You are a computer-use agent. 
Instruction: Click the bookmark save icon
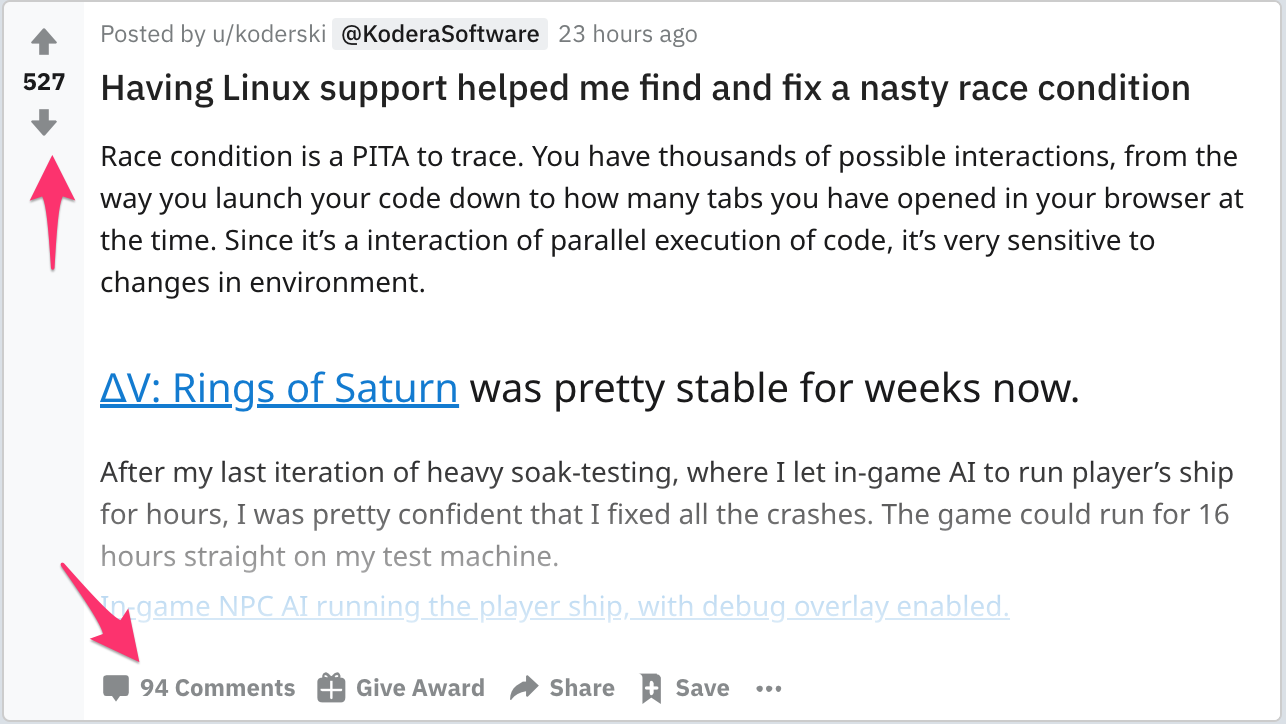(651, 688)
